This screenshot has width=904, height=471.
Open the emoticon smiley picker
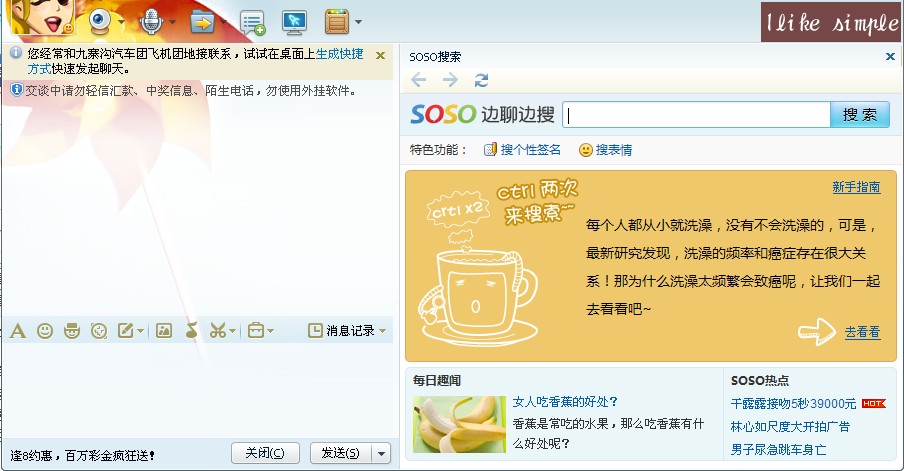tap(45, 331)
